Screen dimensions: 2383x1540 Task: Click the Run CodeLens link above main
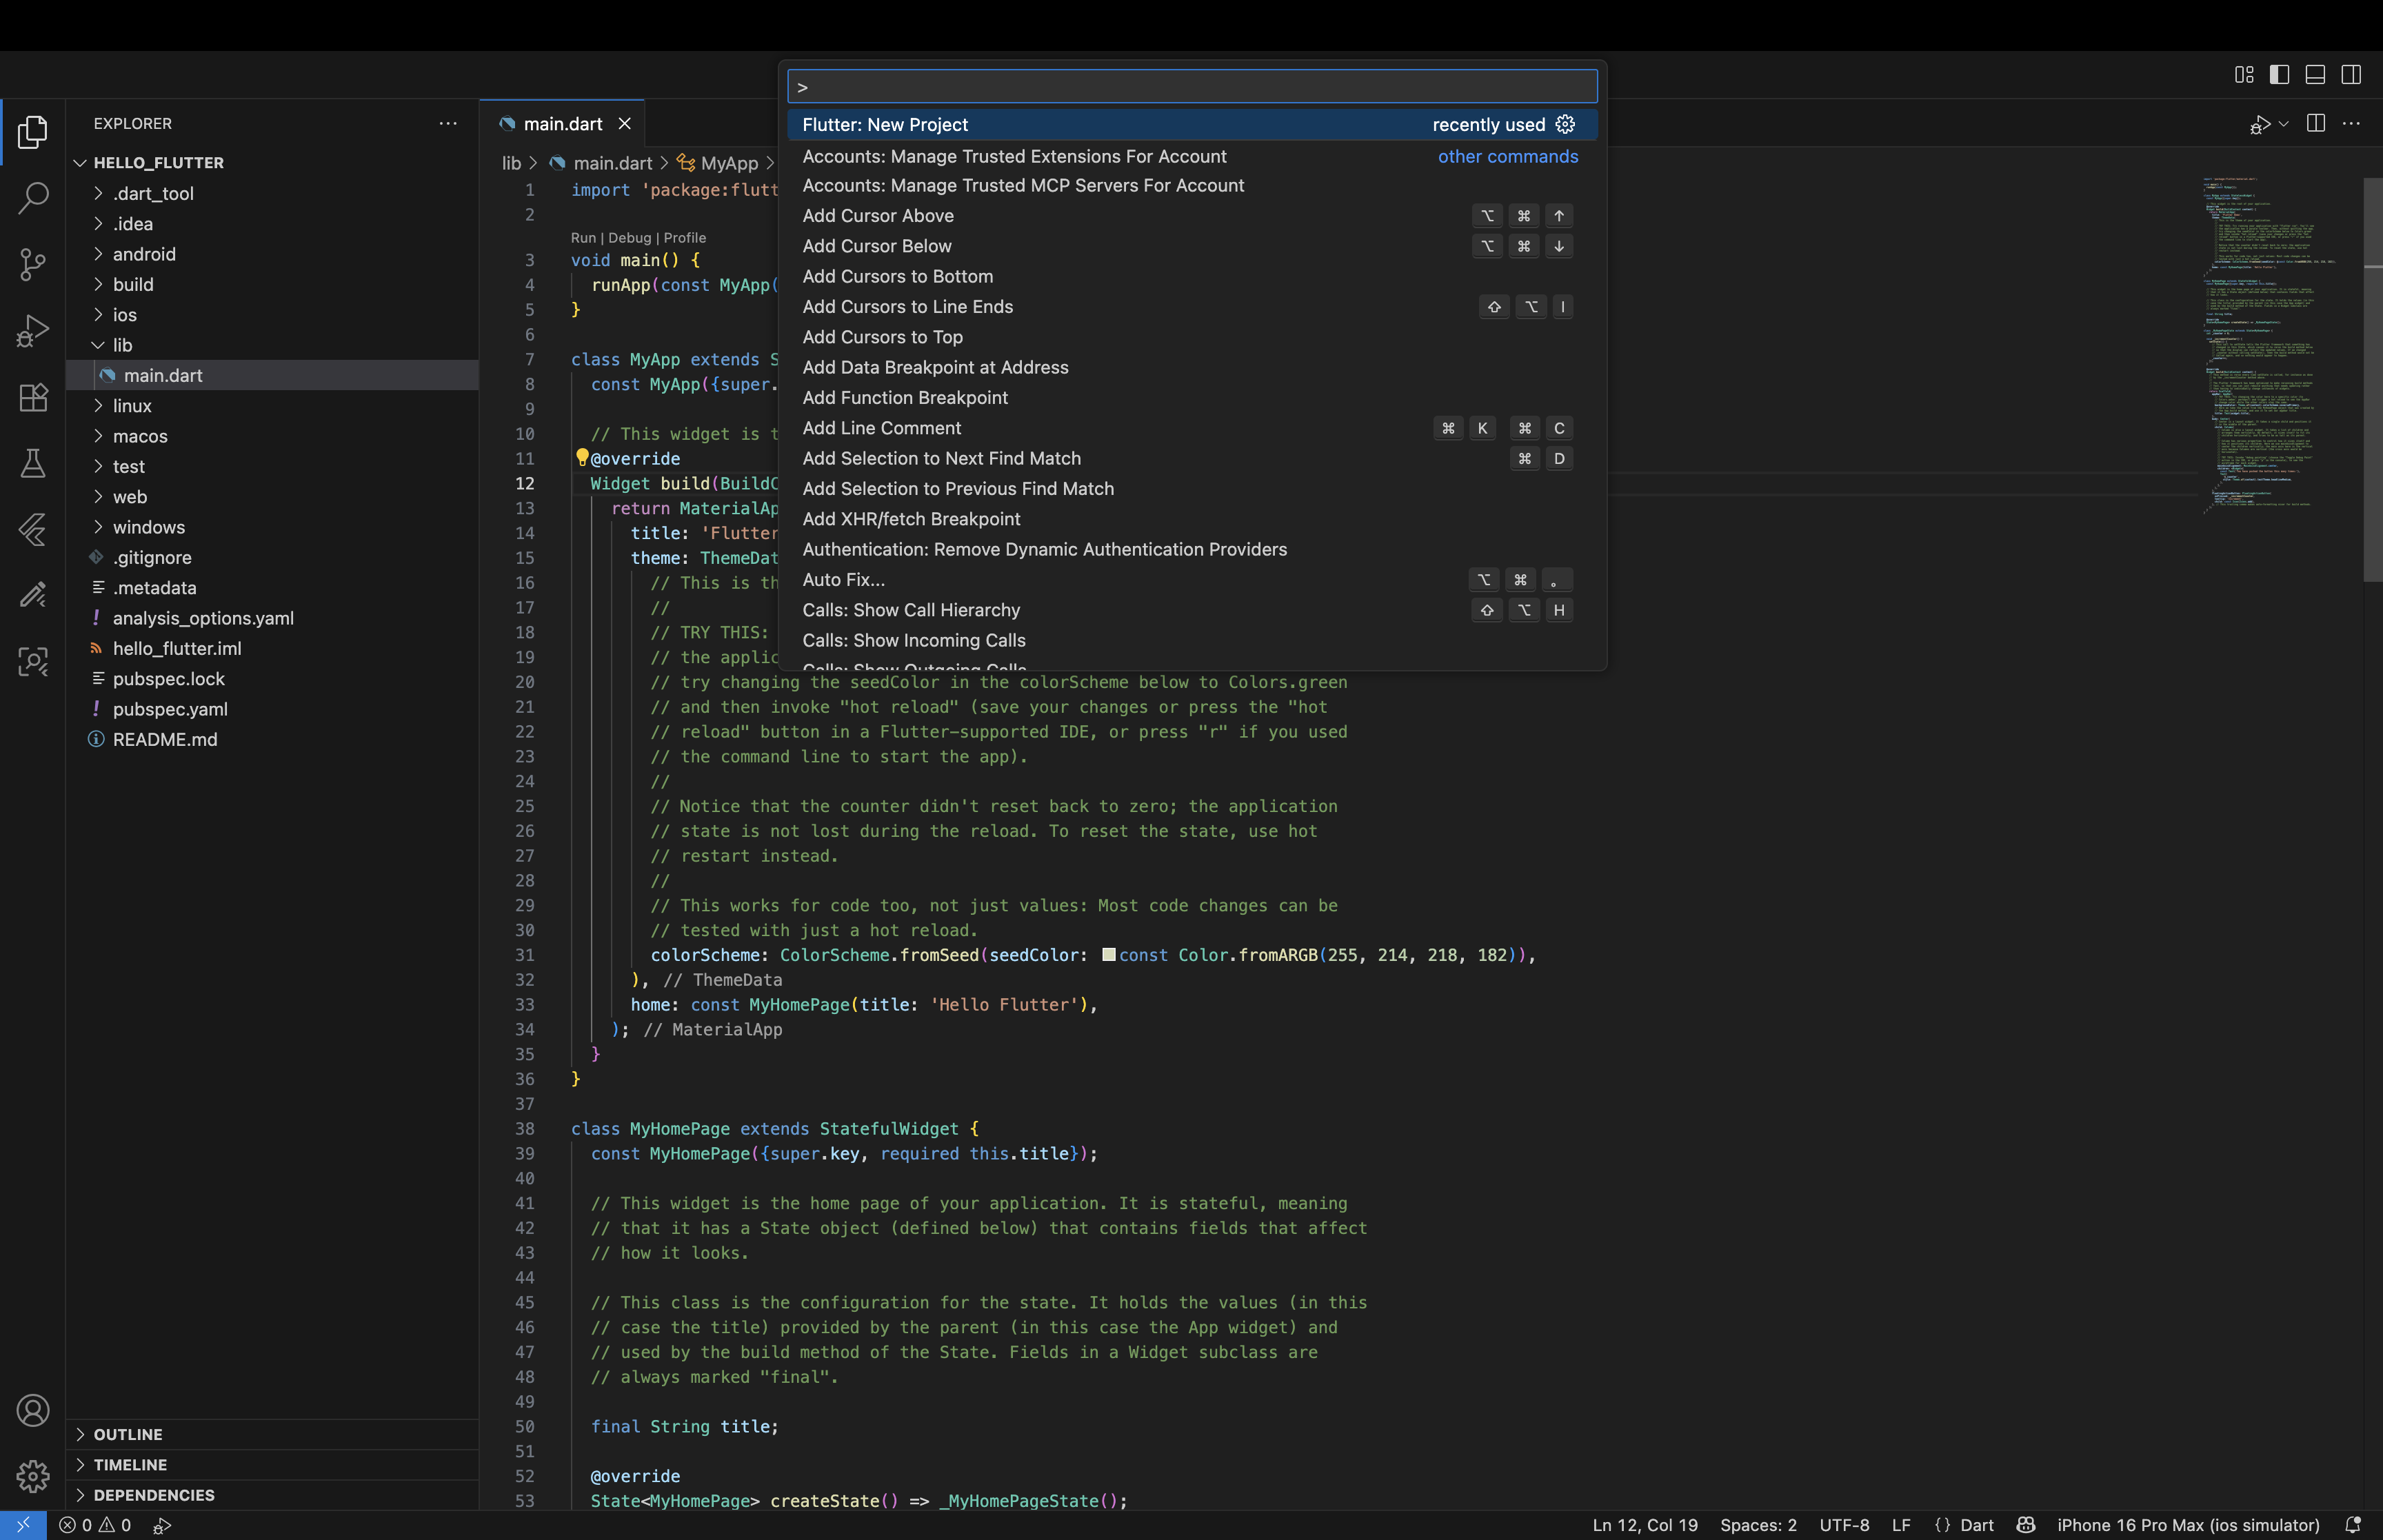[x=583, y=238]
